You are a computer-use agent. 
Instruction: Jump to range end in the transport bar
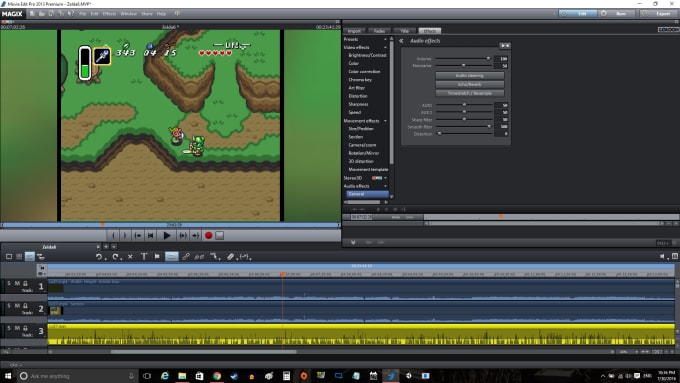pos(196,236)
